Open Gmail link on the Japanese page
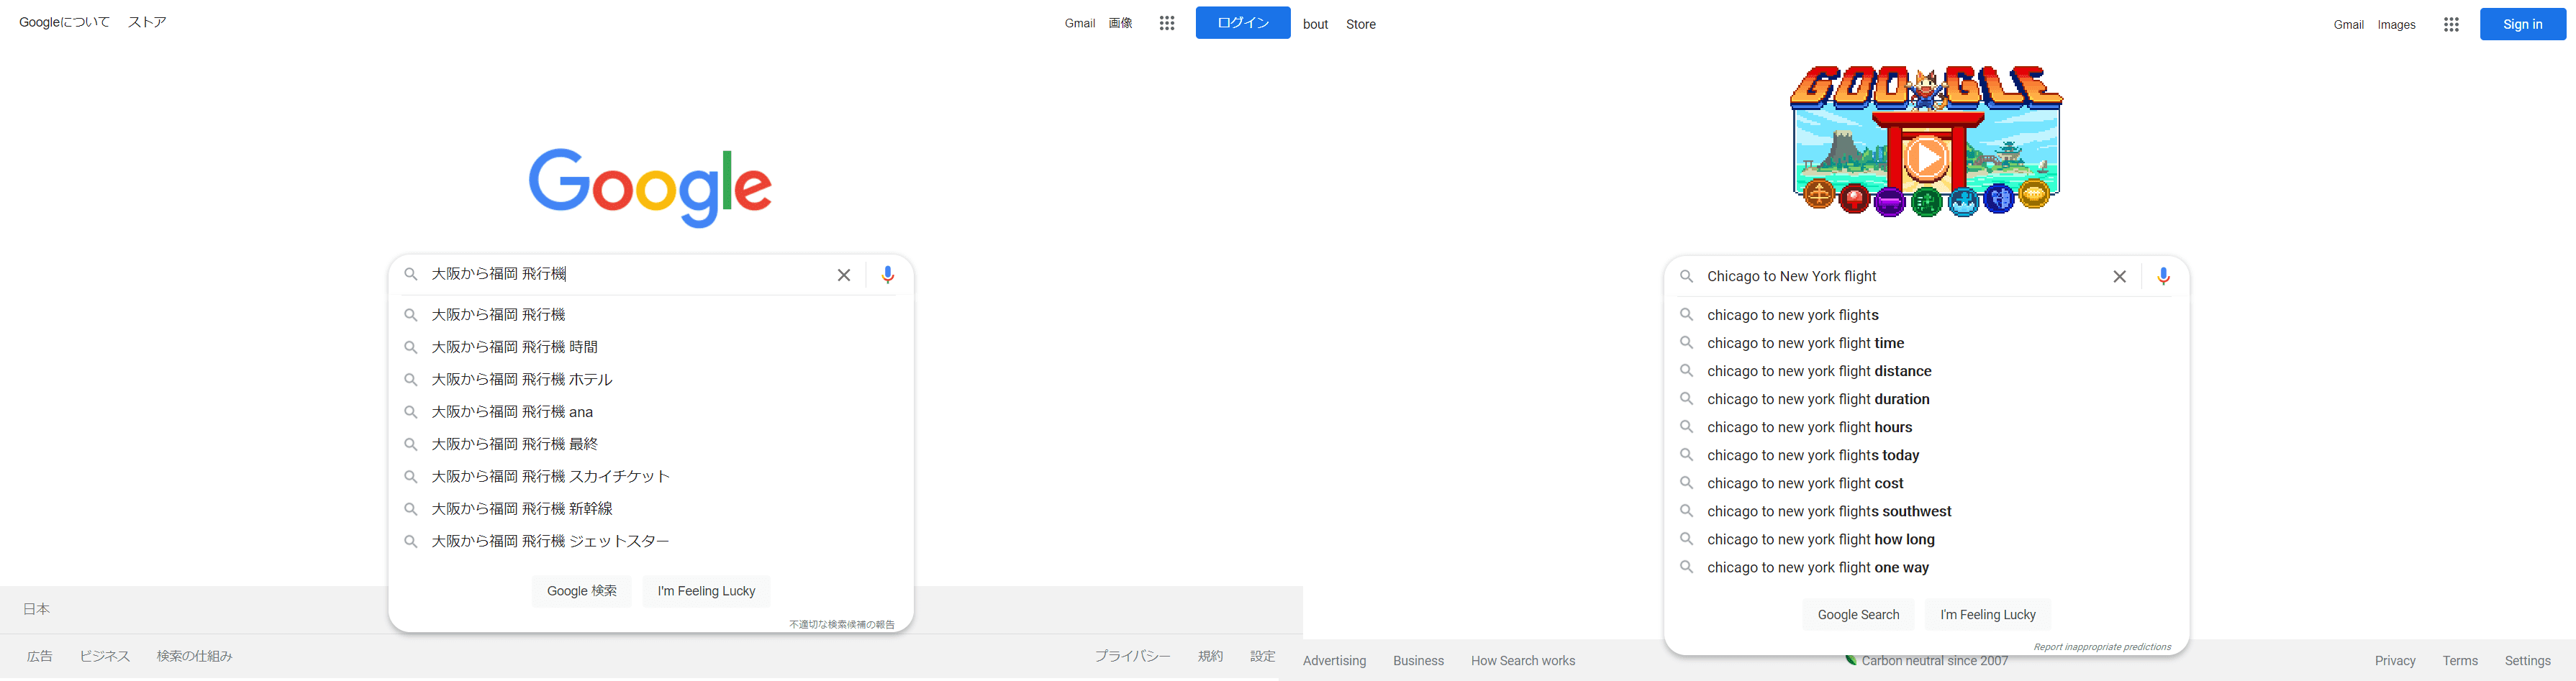The image size is (2576, 681). [x=1080, y=23]
